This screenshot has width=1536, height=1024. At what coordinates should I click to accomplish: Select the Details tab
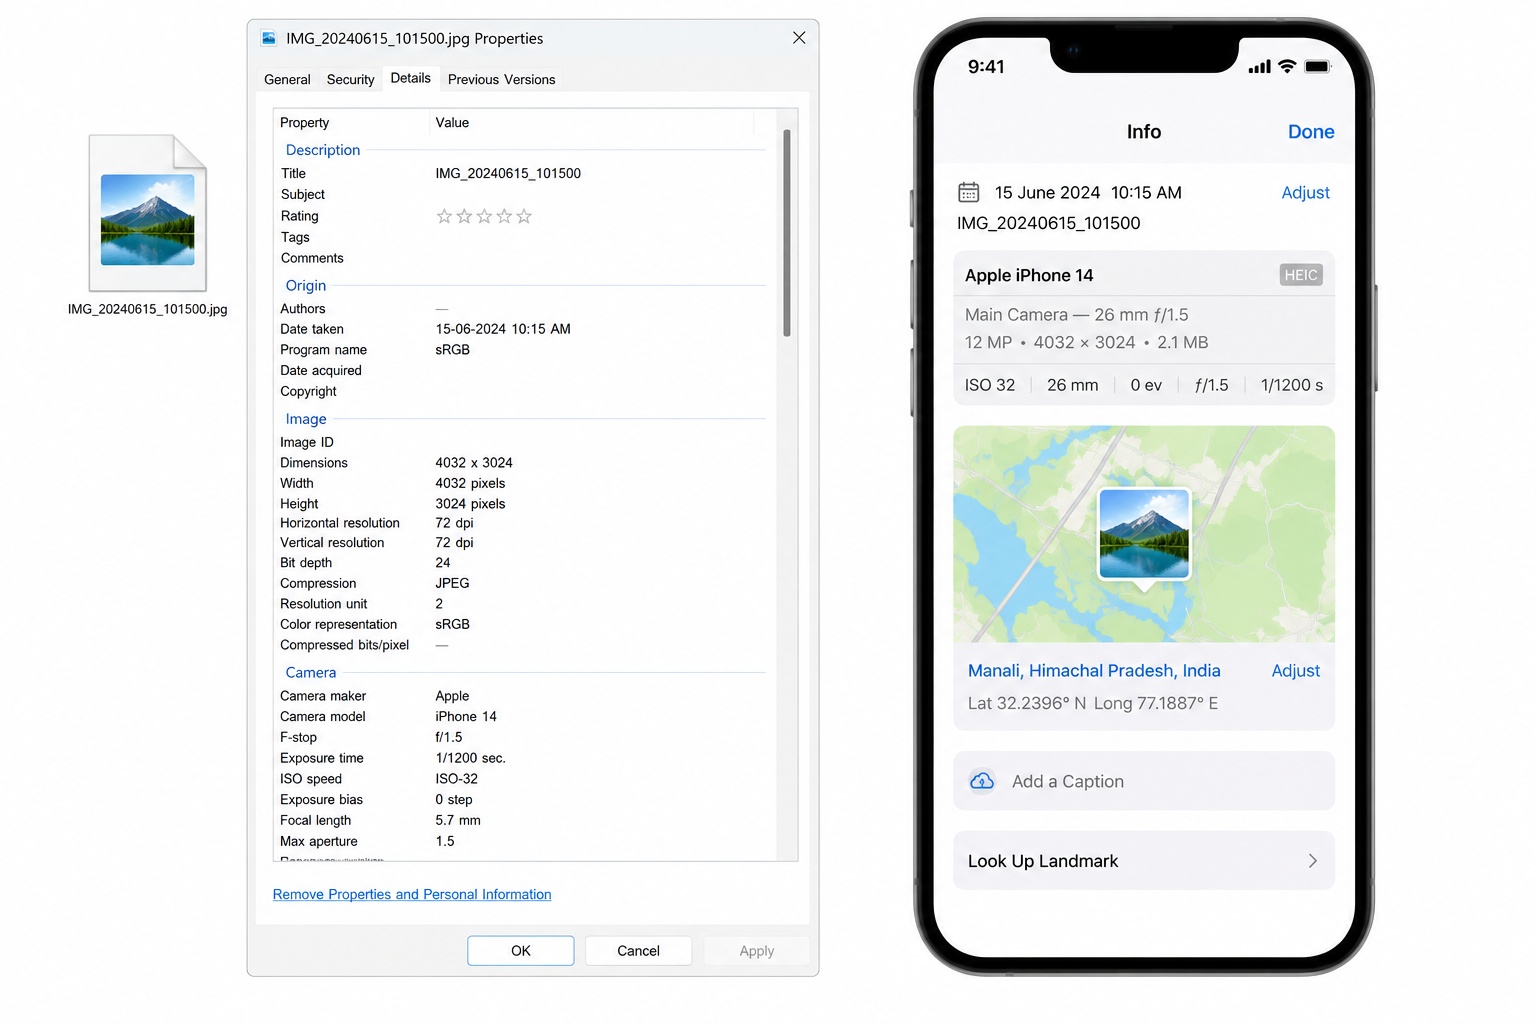[x=411, y=78]
